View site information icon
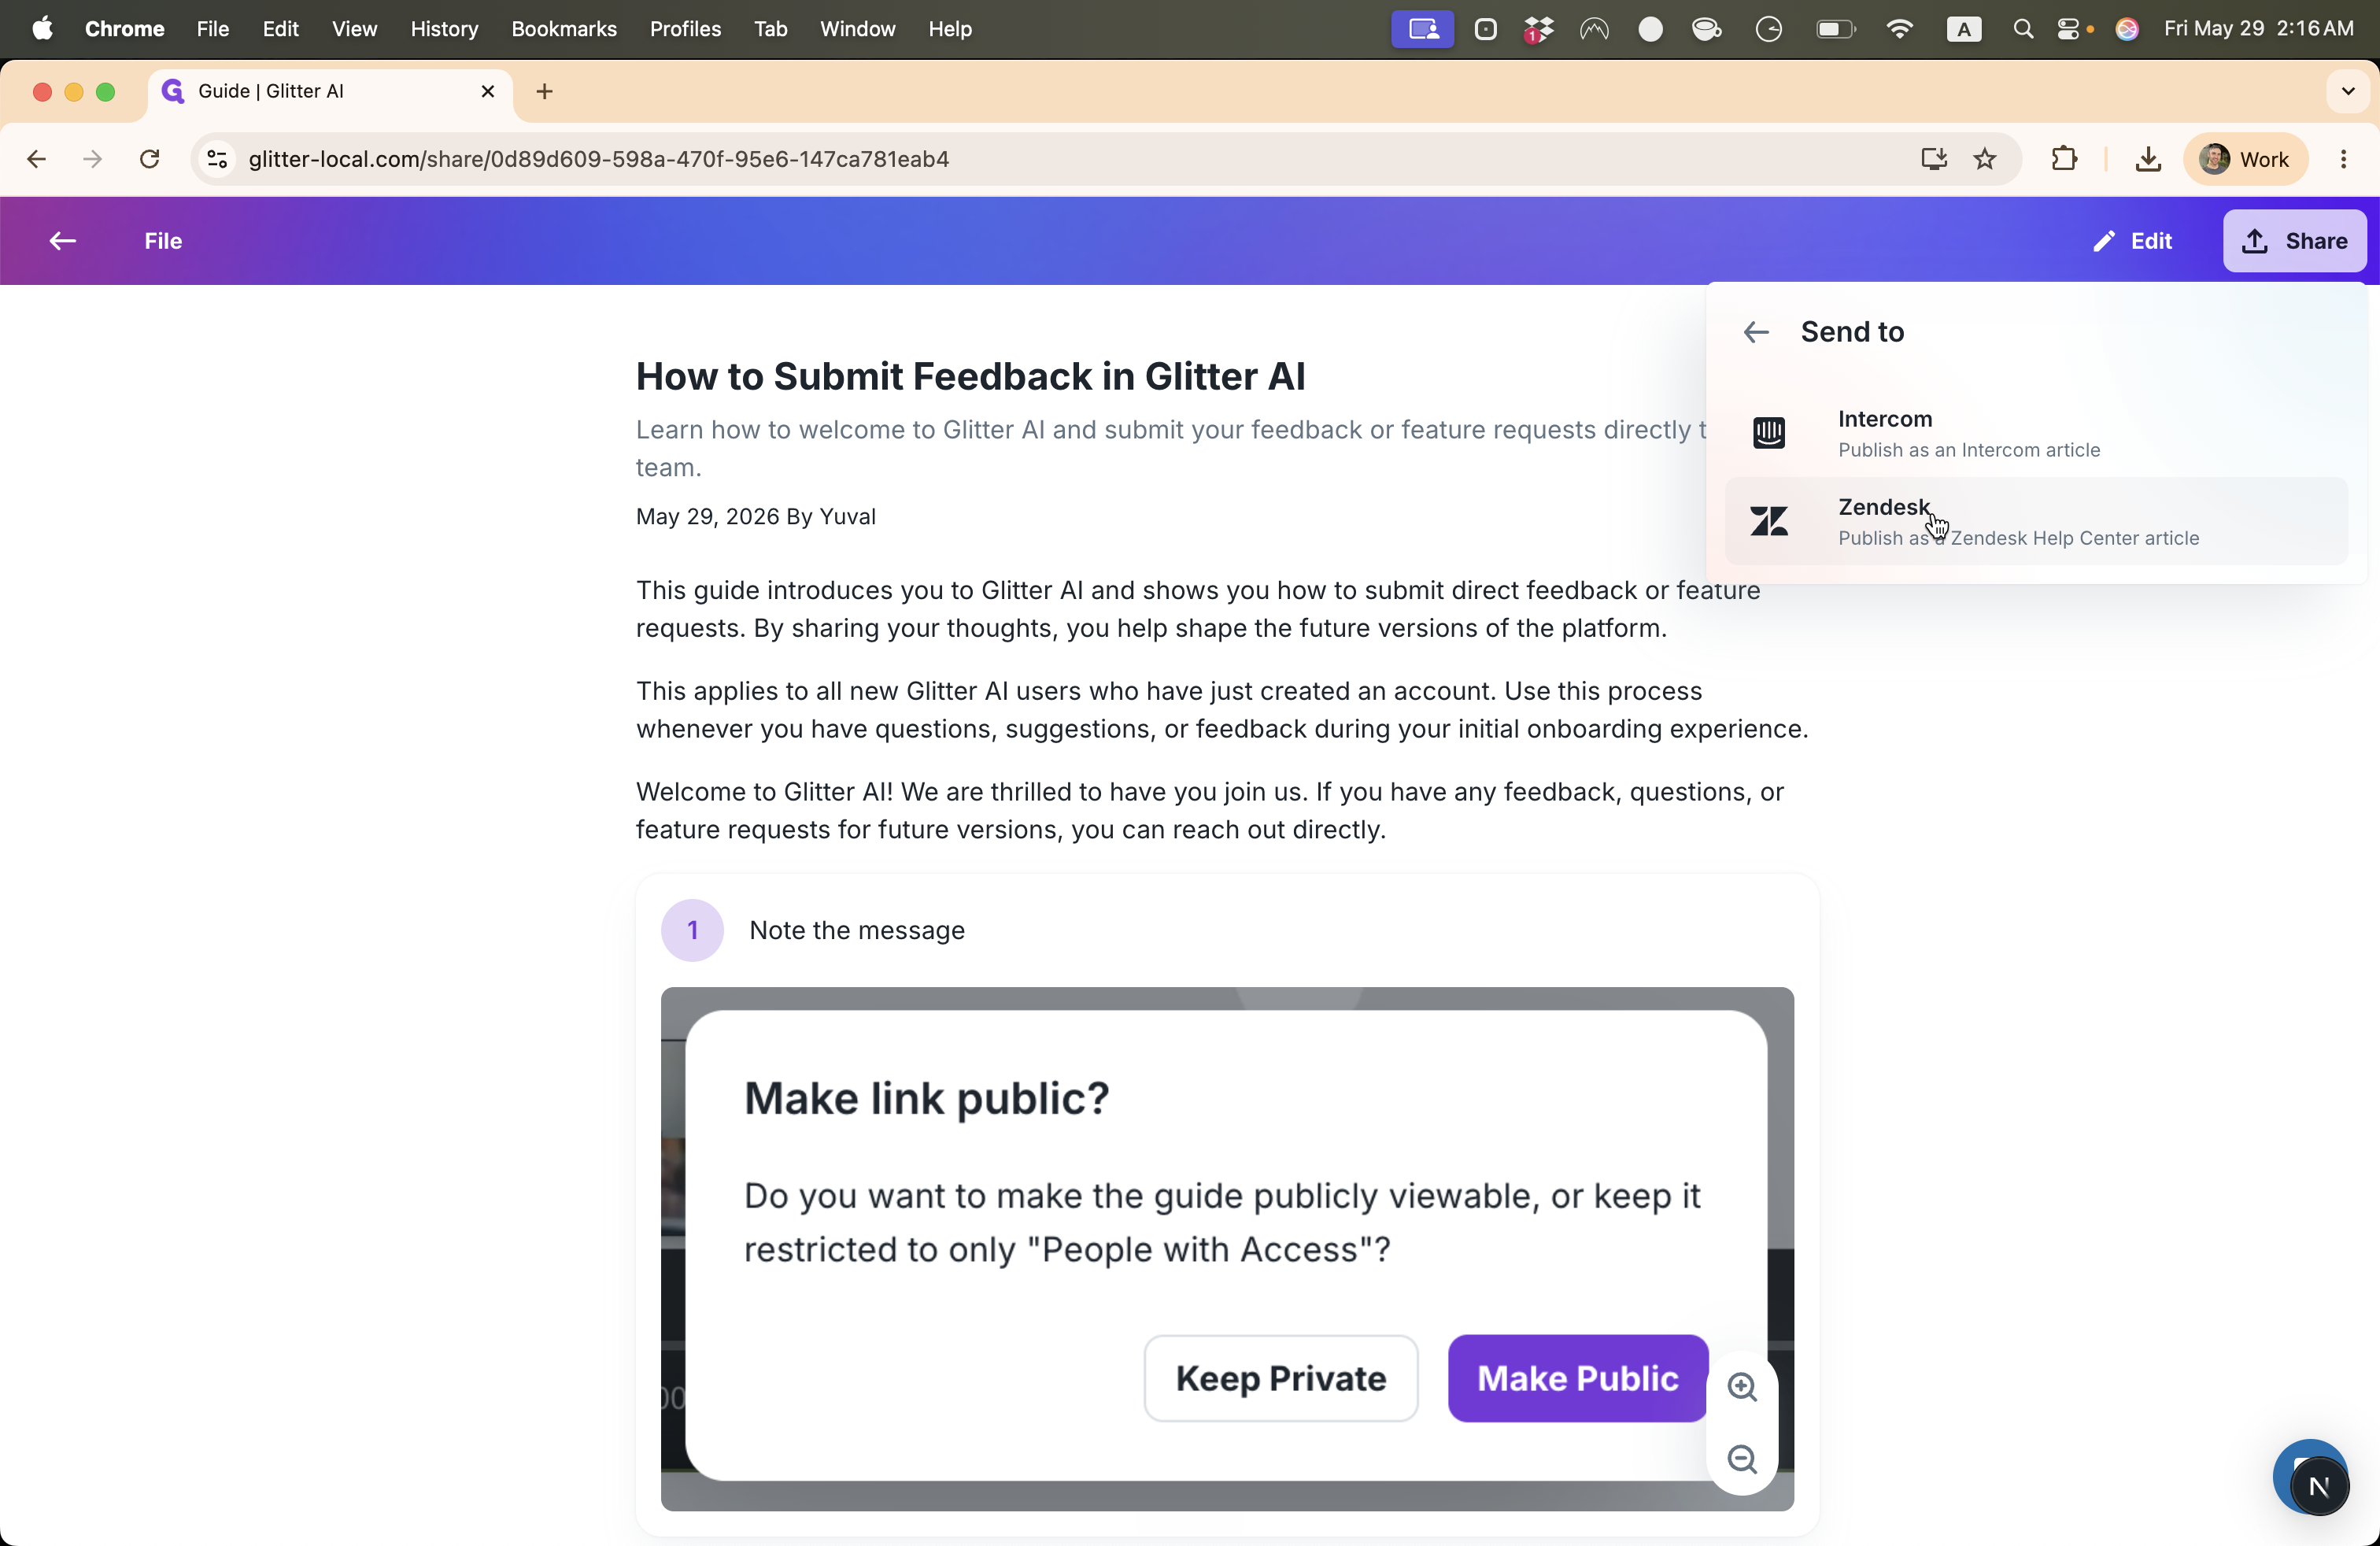 point(216,159)
